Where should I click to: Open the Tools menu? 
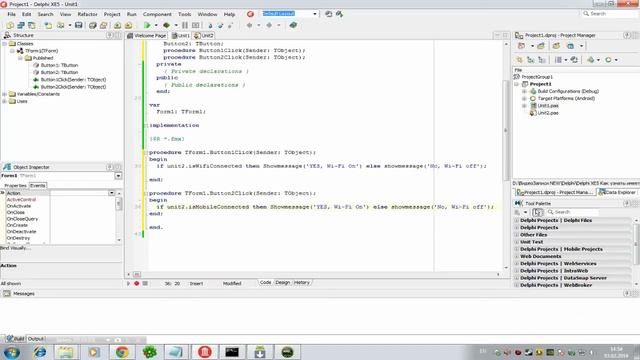[184, 14]
